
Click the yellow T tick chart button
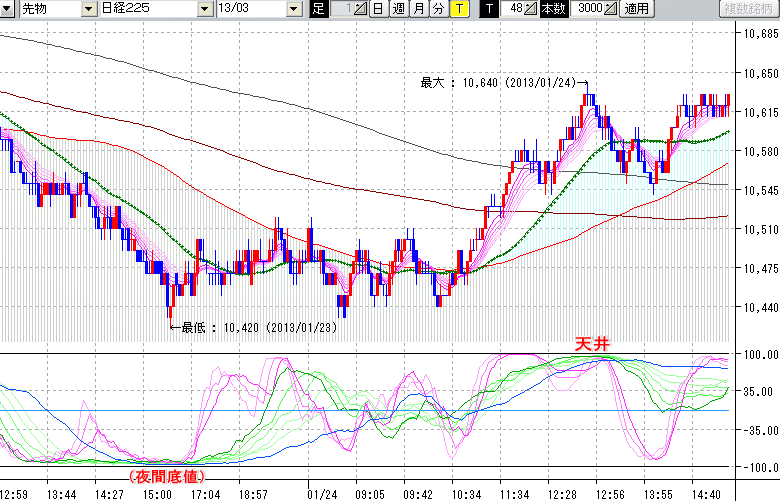coord(459,9)
